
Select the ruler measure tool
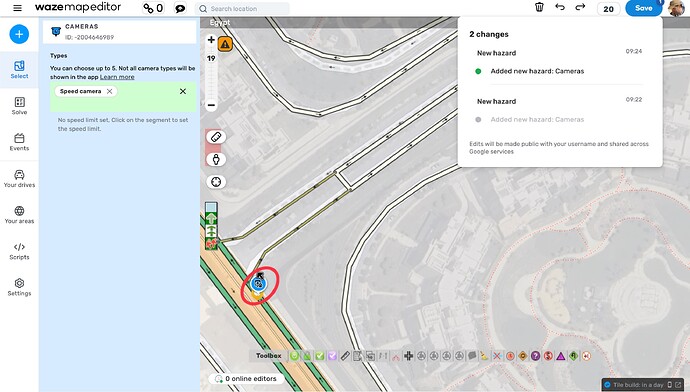(x=216, y=137)
